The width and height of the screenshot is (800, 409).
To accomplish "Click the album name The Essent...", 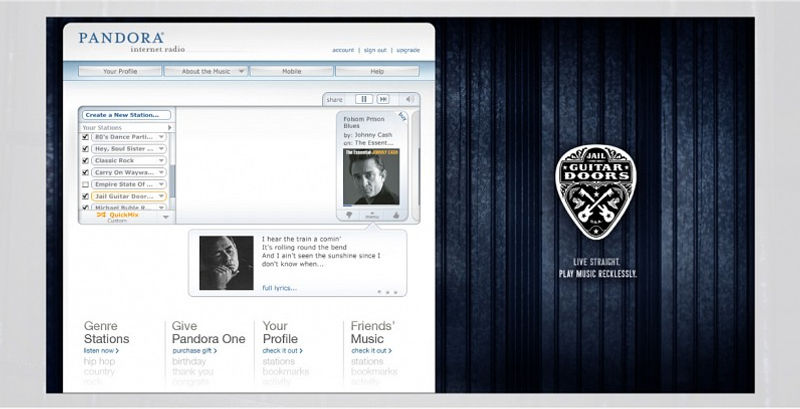I will (374, 143).
